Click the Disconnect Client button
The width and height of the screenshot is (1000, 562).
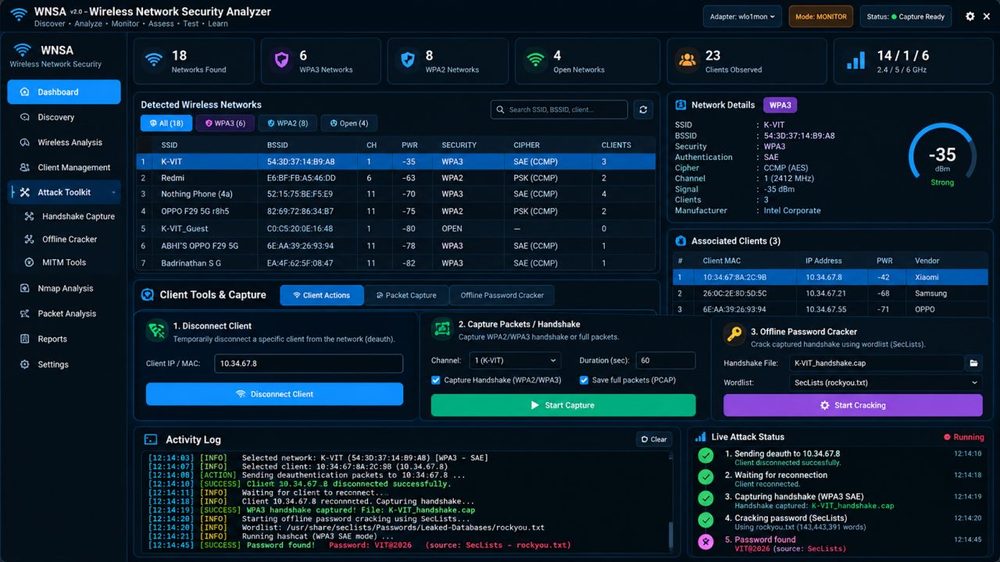point(274,394)
